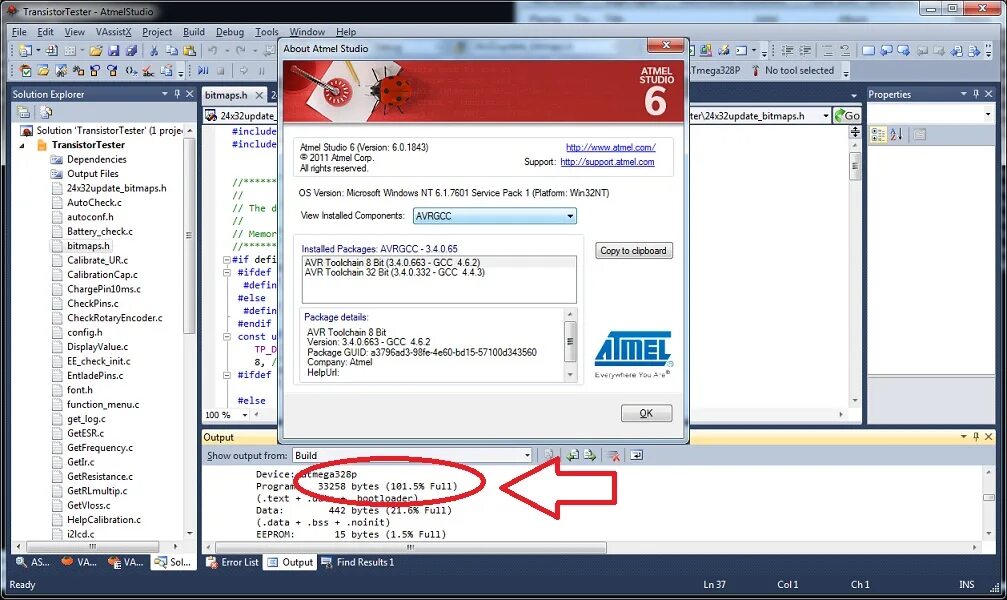Click the Start Debugging and Break icon
1007x600 pixels.
204,71
